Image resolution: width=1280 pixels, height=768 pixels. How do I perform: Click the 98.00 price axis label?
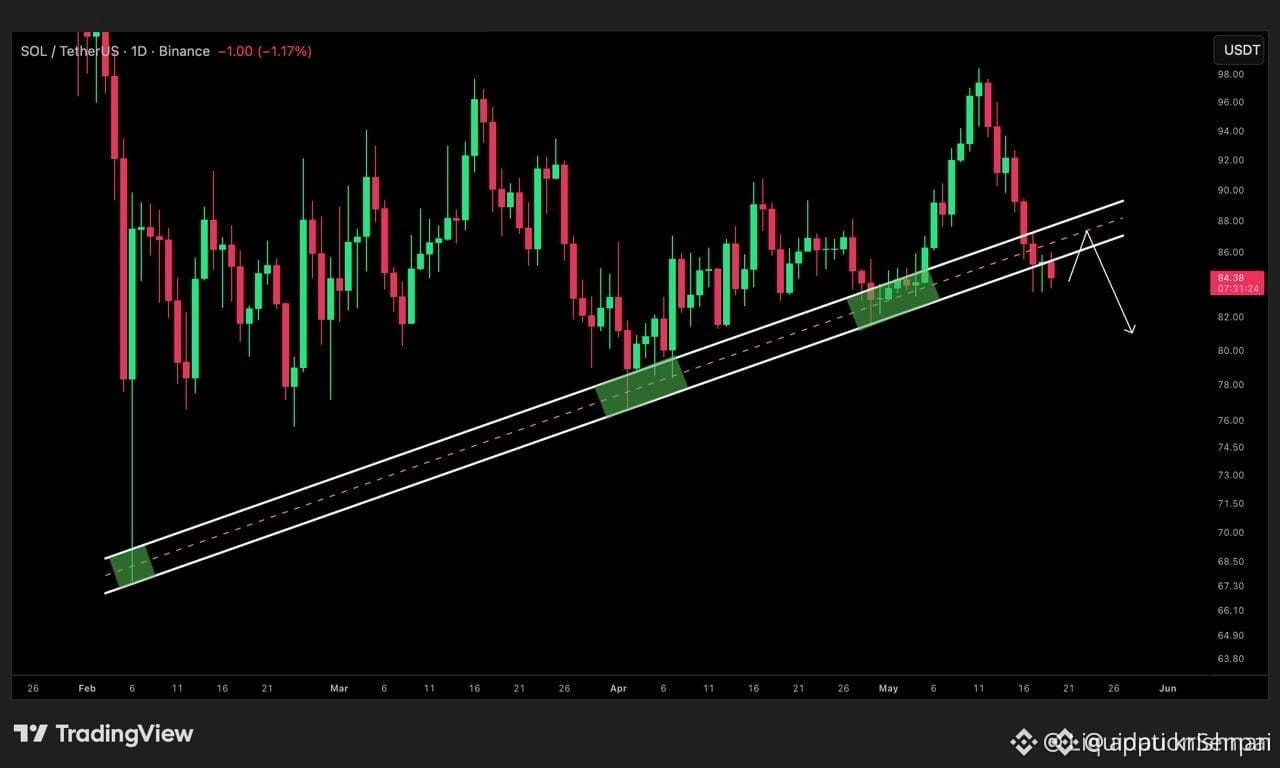[1230, 74]
